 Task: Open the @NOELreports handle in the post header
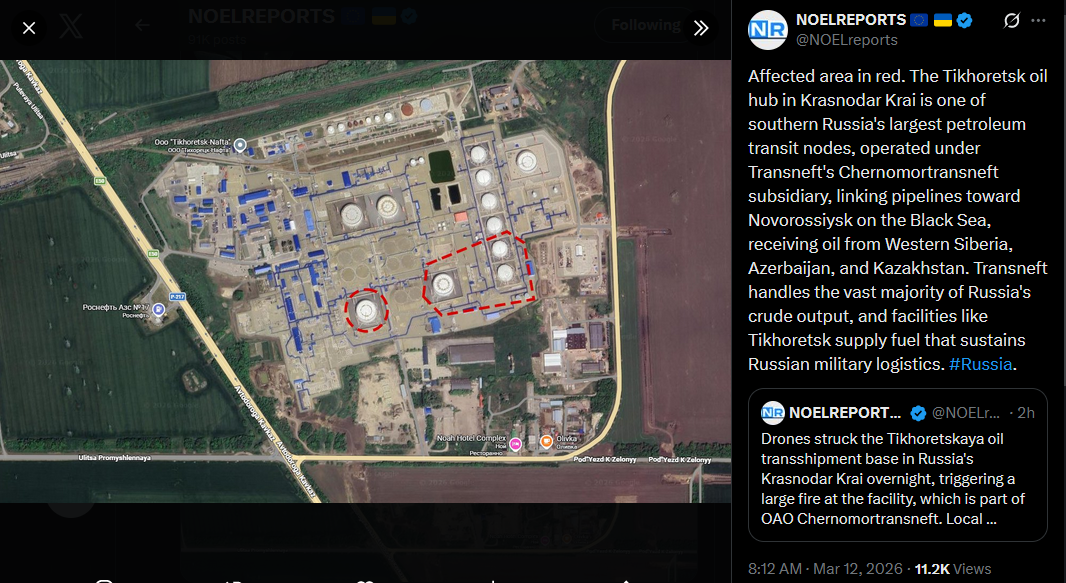pyautogui.click(x=846, y=40)
